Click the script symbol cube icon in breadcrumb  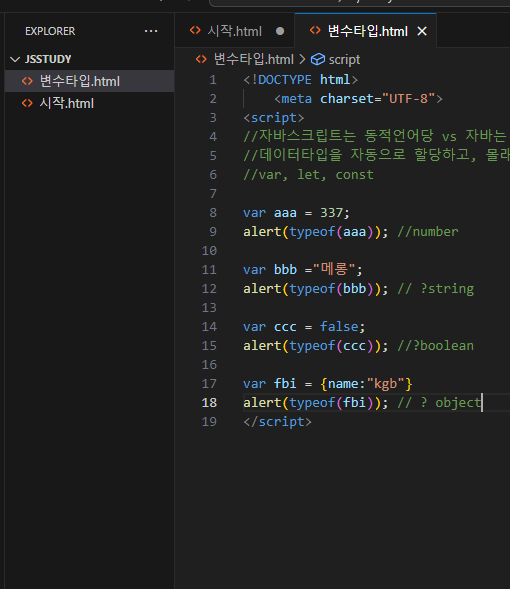click(318, 59)
